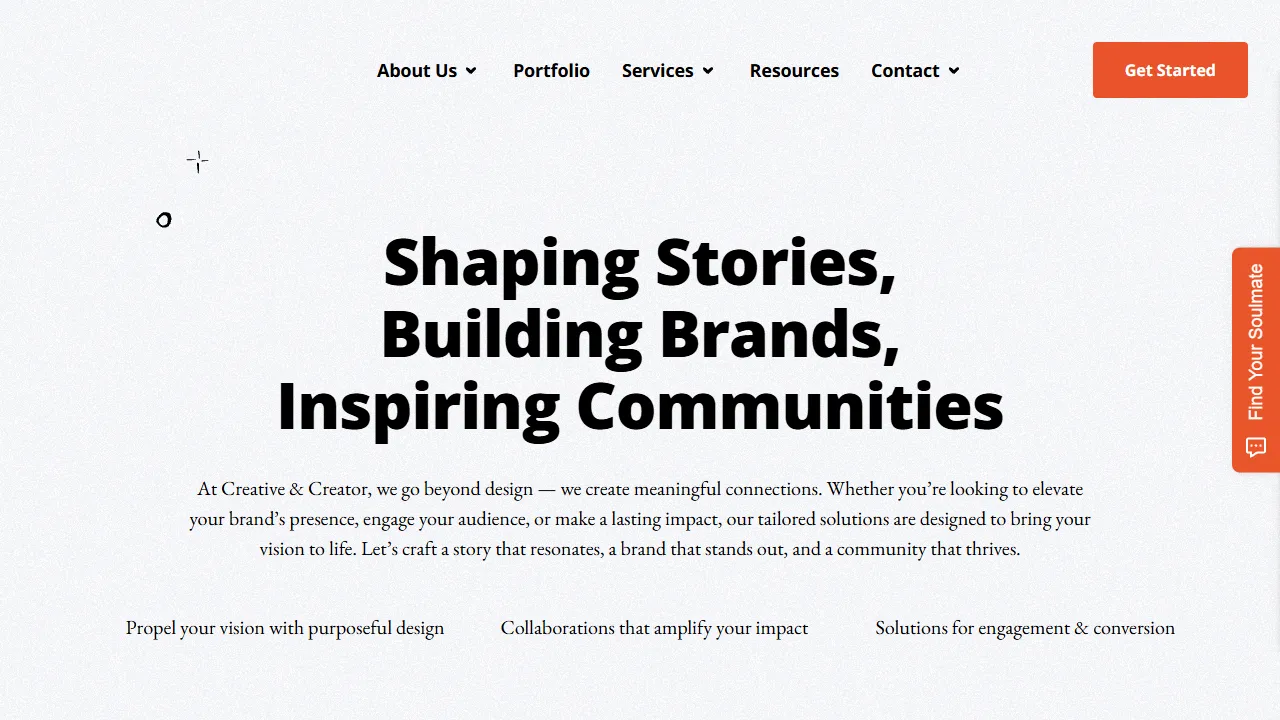The height and width of the screenshot is (720, 1280).
Task: Click "Propel your vision with purposeful design"
Action: 285,627
